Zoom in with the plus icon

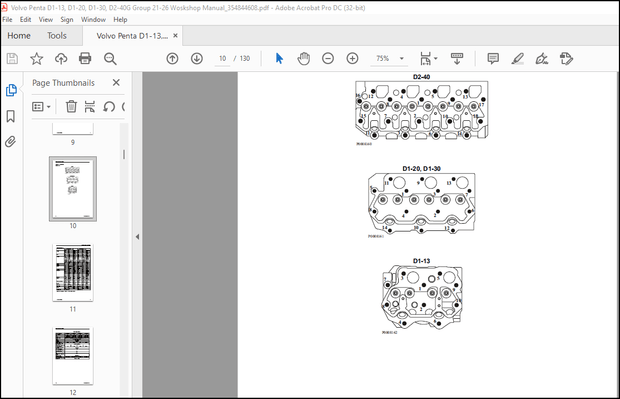click(x=352, y=59)
